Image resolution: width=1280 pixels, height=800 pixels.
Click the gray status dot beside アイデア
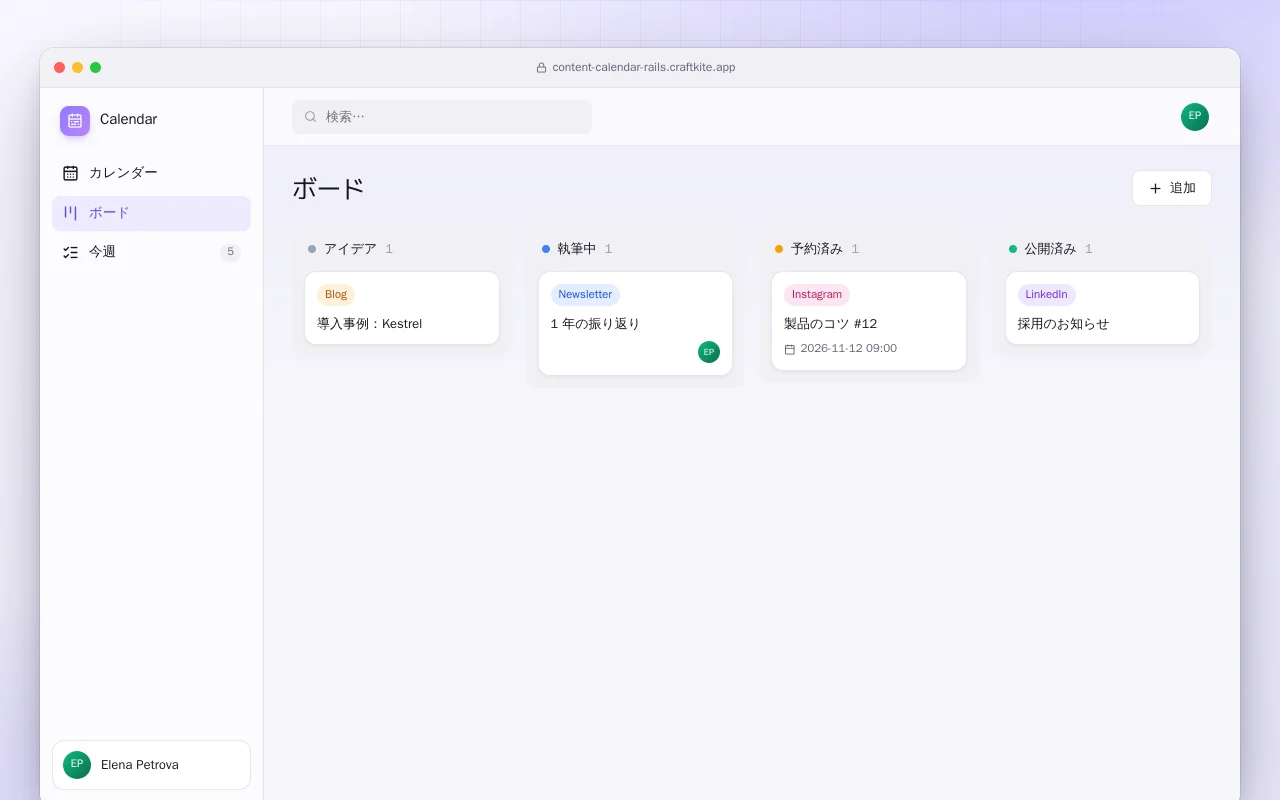pos(312,249)
